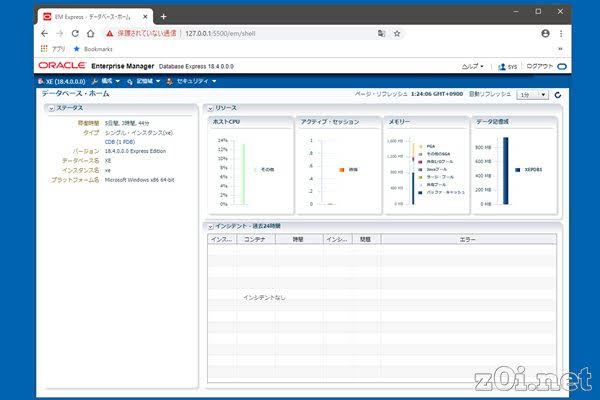Click the address bar URL 127.0.0.1:5500/em/shell
The height and width of the screenshot is (400, 600).
[x=220, y=34]
